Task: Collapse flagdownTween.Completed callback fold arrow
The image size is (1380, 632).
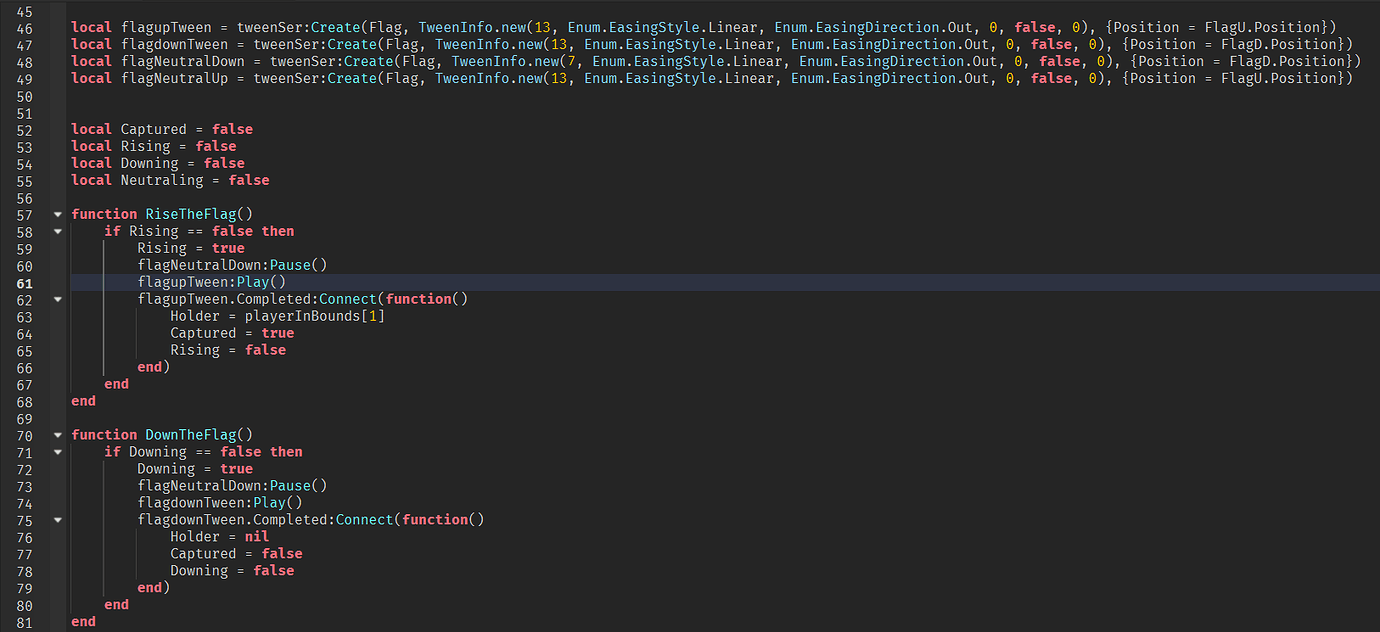Action: tap(57, 520)
